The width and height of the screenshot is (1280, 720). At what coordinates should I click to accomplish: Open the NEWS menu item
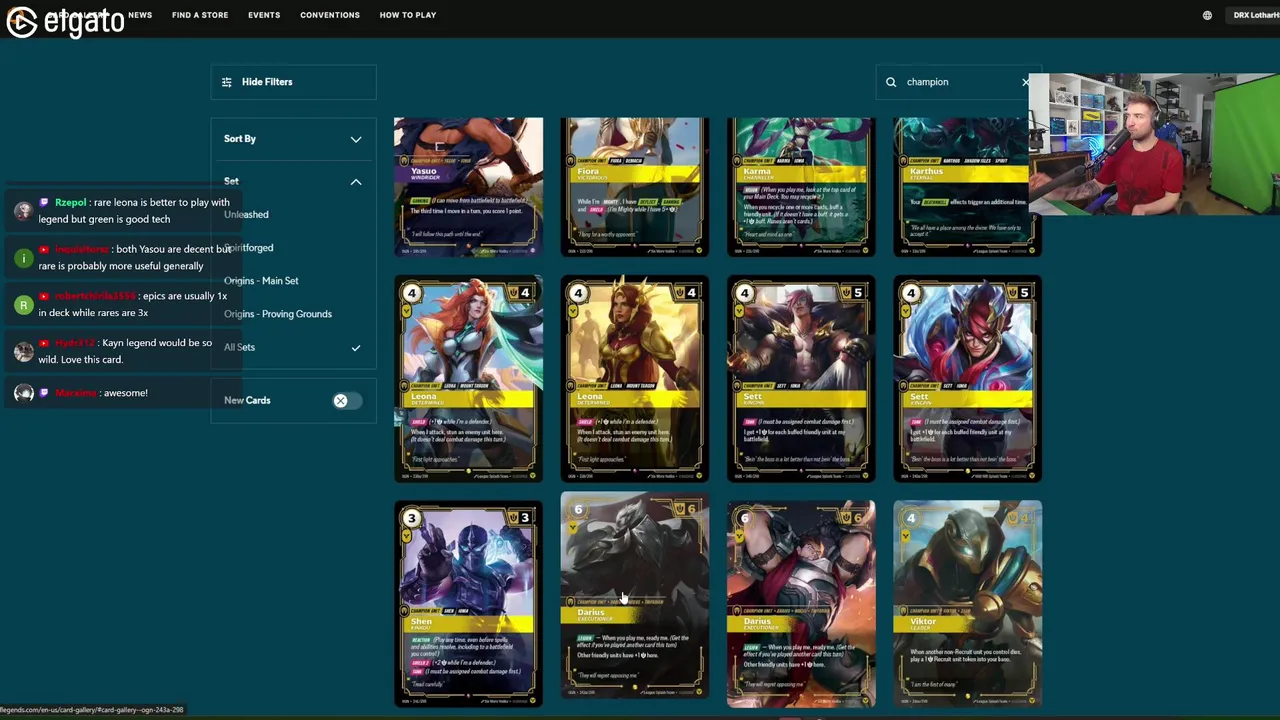(x=140, y=15)
